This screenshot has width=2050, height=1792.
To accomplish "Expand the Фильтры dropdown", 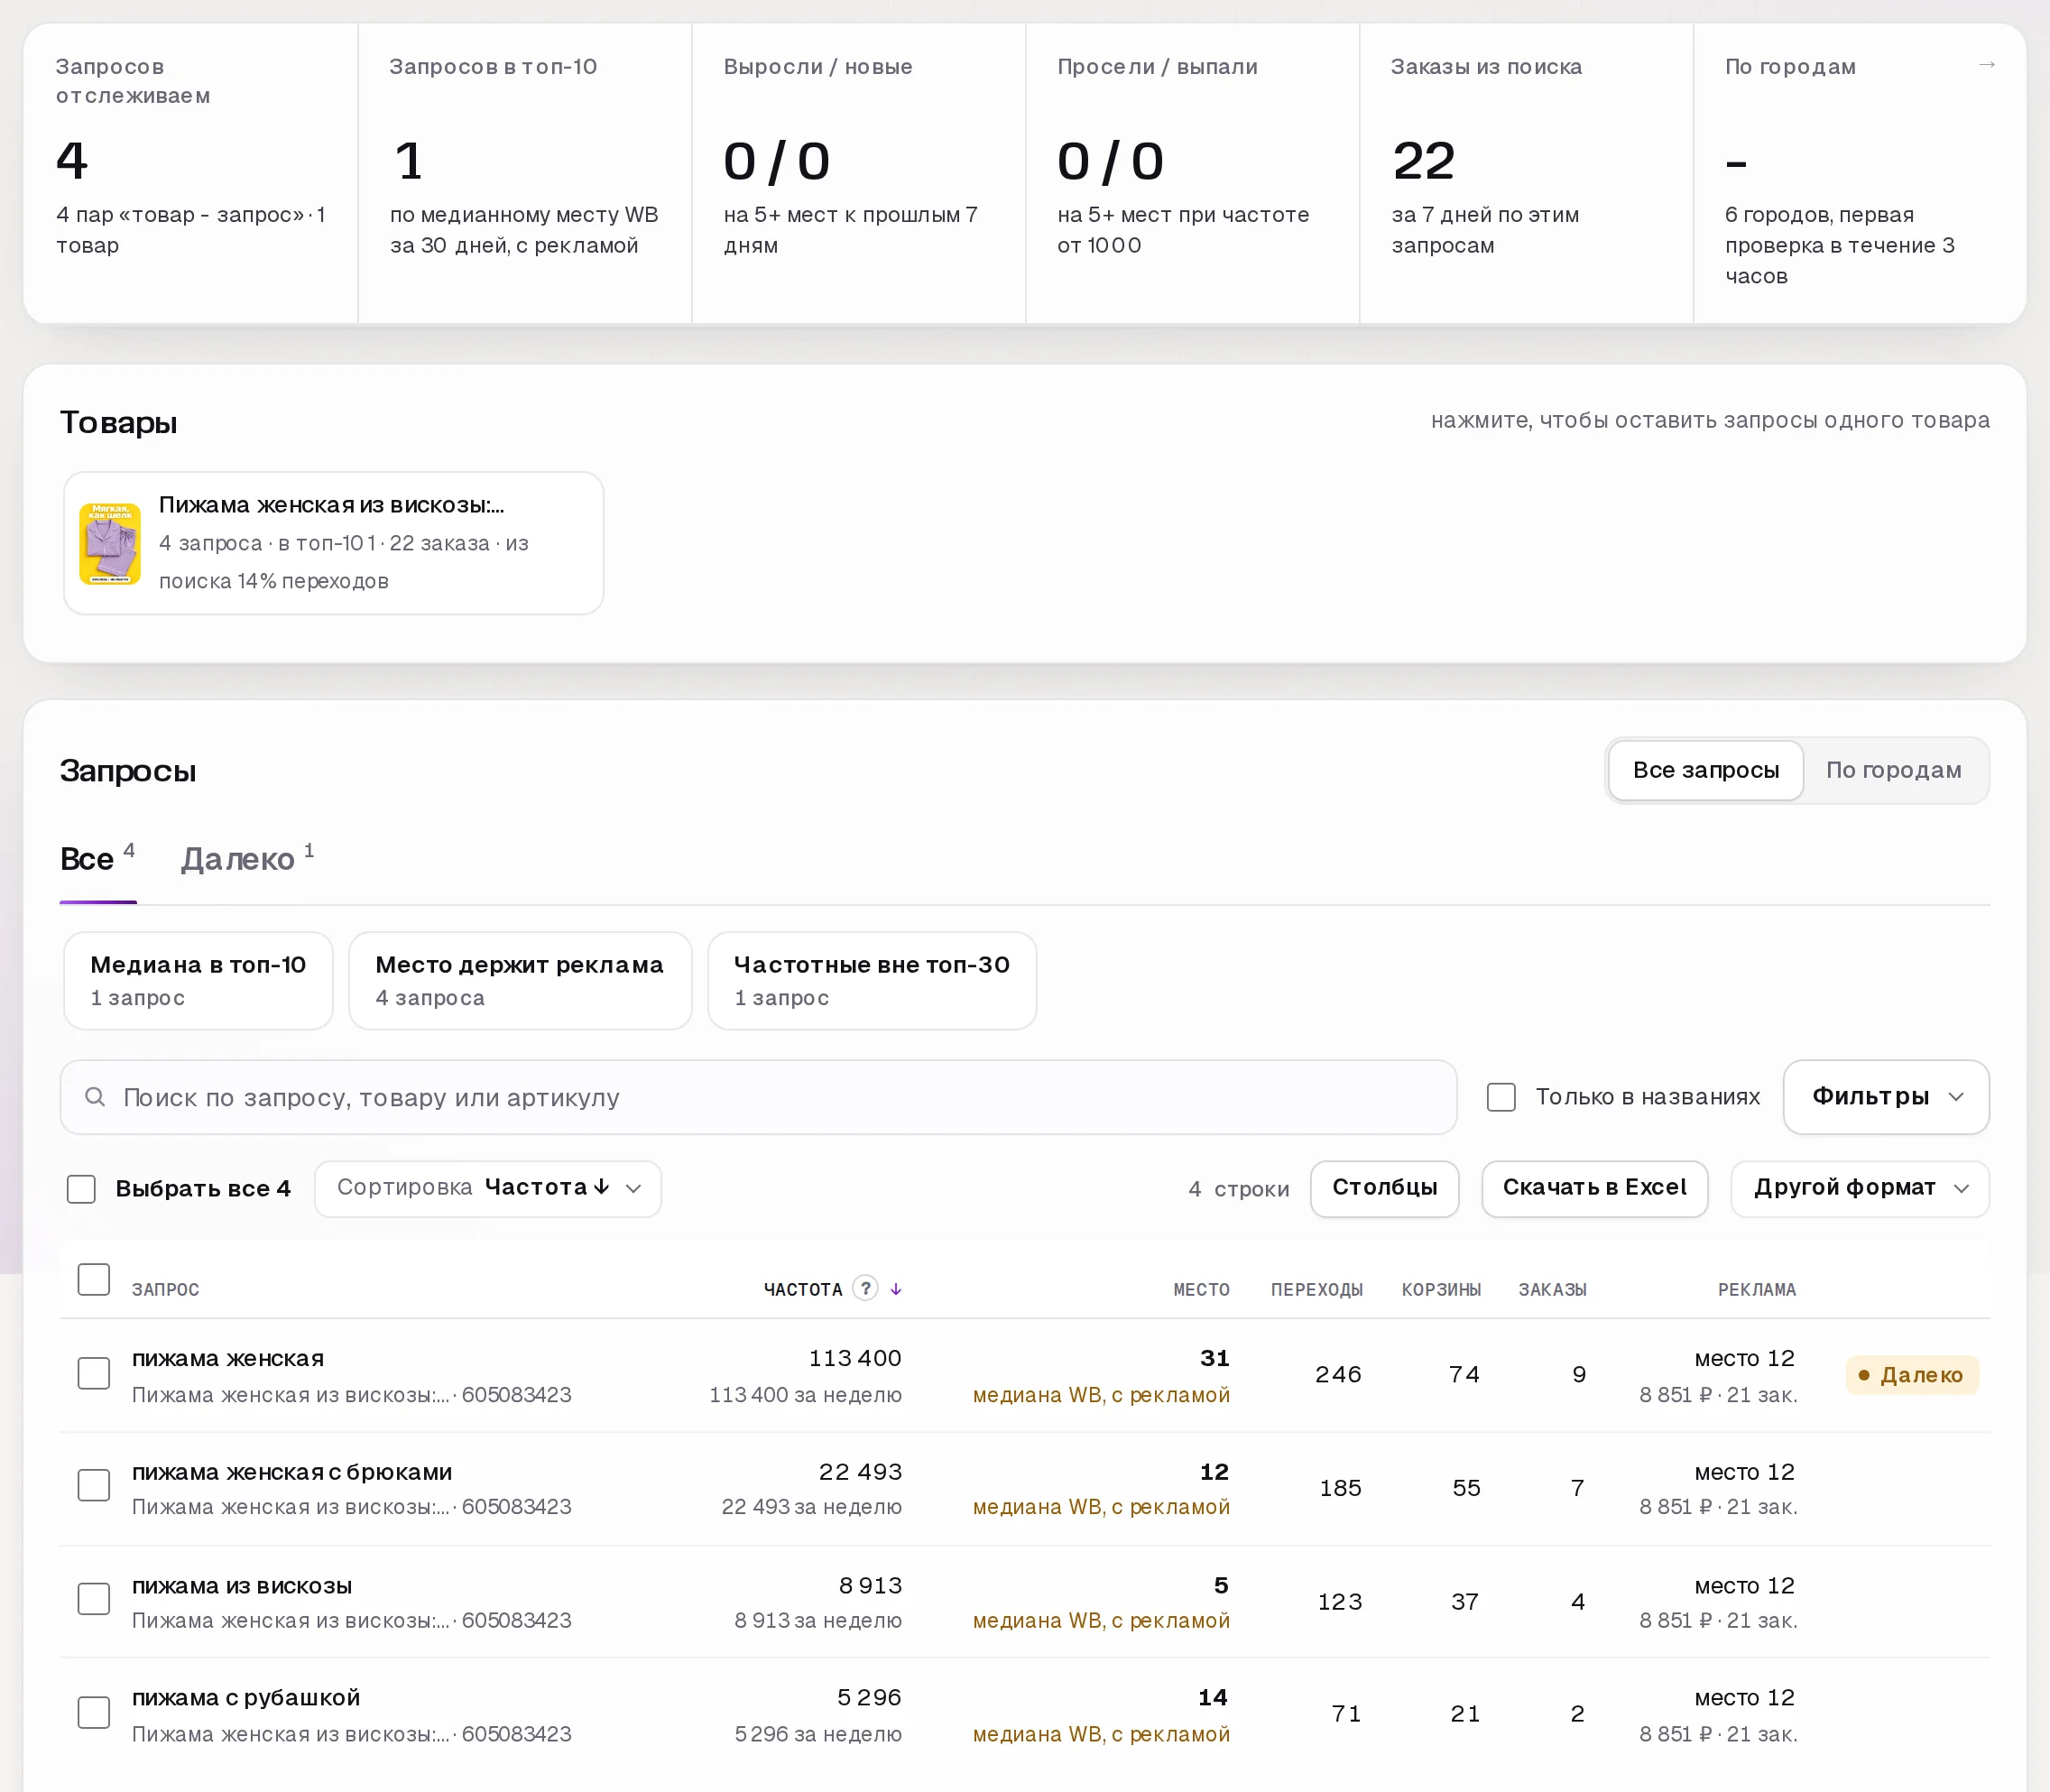I will [1886, 1097].
